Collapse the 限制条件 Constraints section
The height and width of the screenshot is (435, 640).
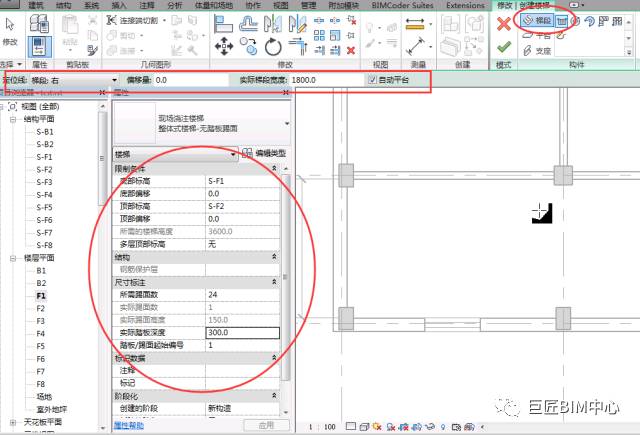click(x=274, y=168)
